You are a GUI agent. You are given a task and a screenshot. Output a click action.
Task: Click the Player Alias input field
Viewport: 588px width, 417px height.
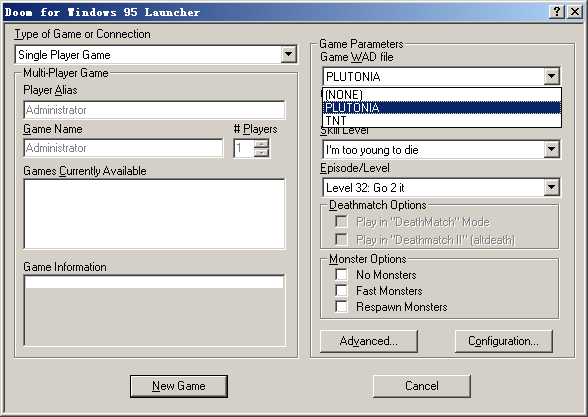coord(154,110)
